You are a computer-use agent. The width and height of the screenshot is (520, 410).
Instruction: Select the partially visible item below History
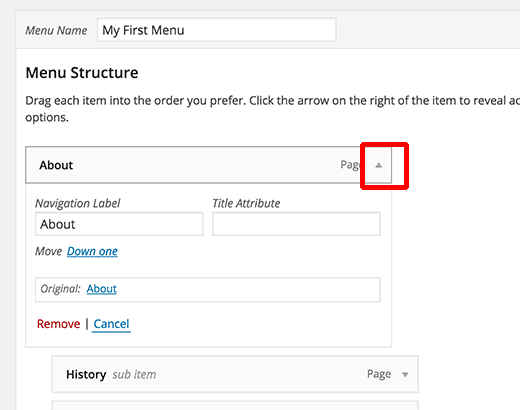(x=235, y=405)
